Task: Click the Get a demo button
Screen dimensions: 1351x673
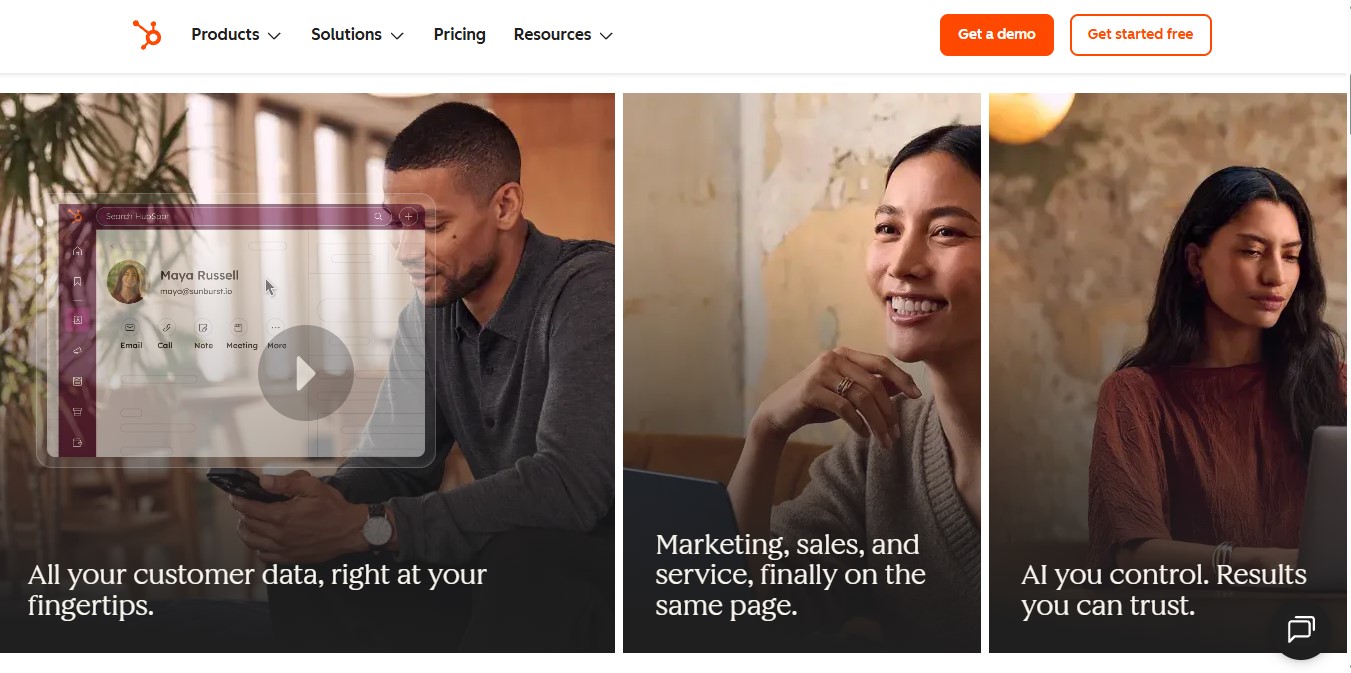Action: tap(997, 35)
